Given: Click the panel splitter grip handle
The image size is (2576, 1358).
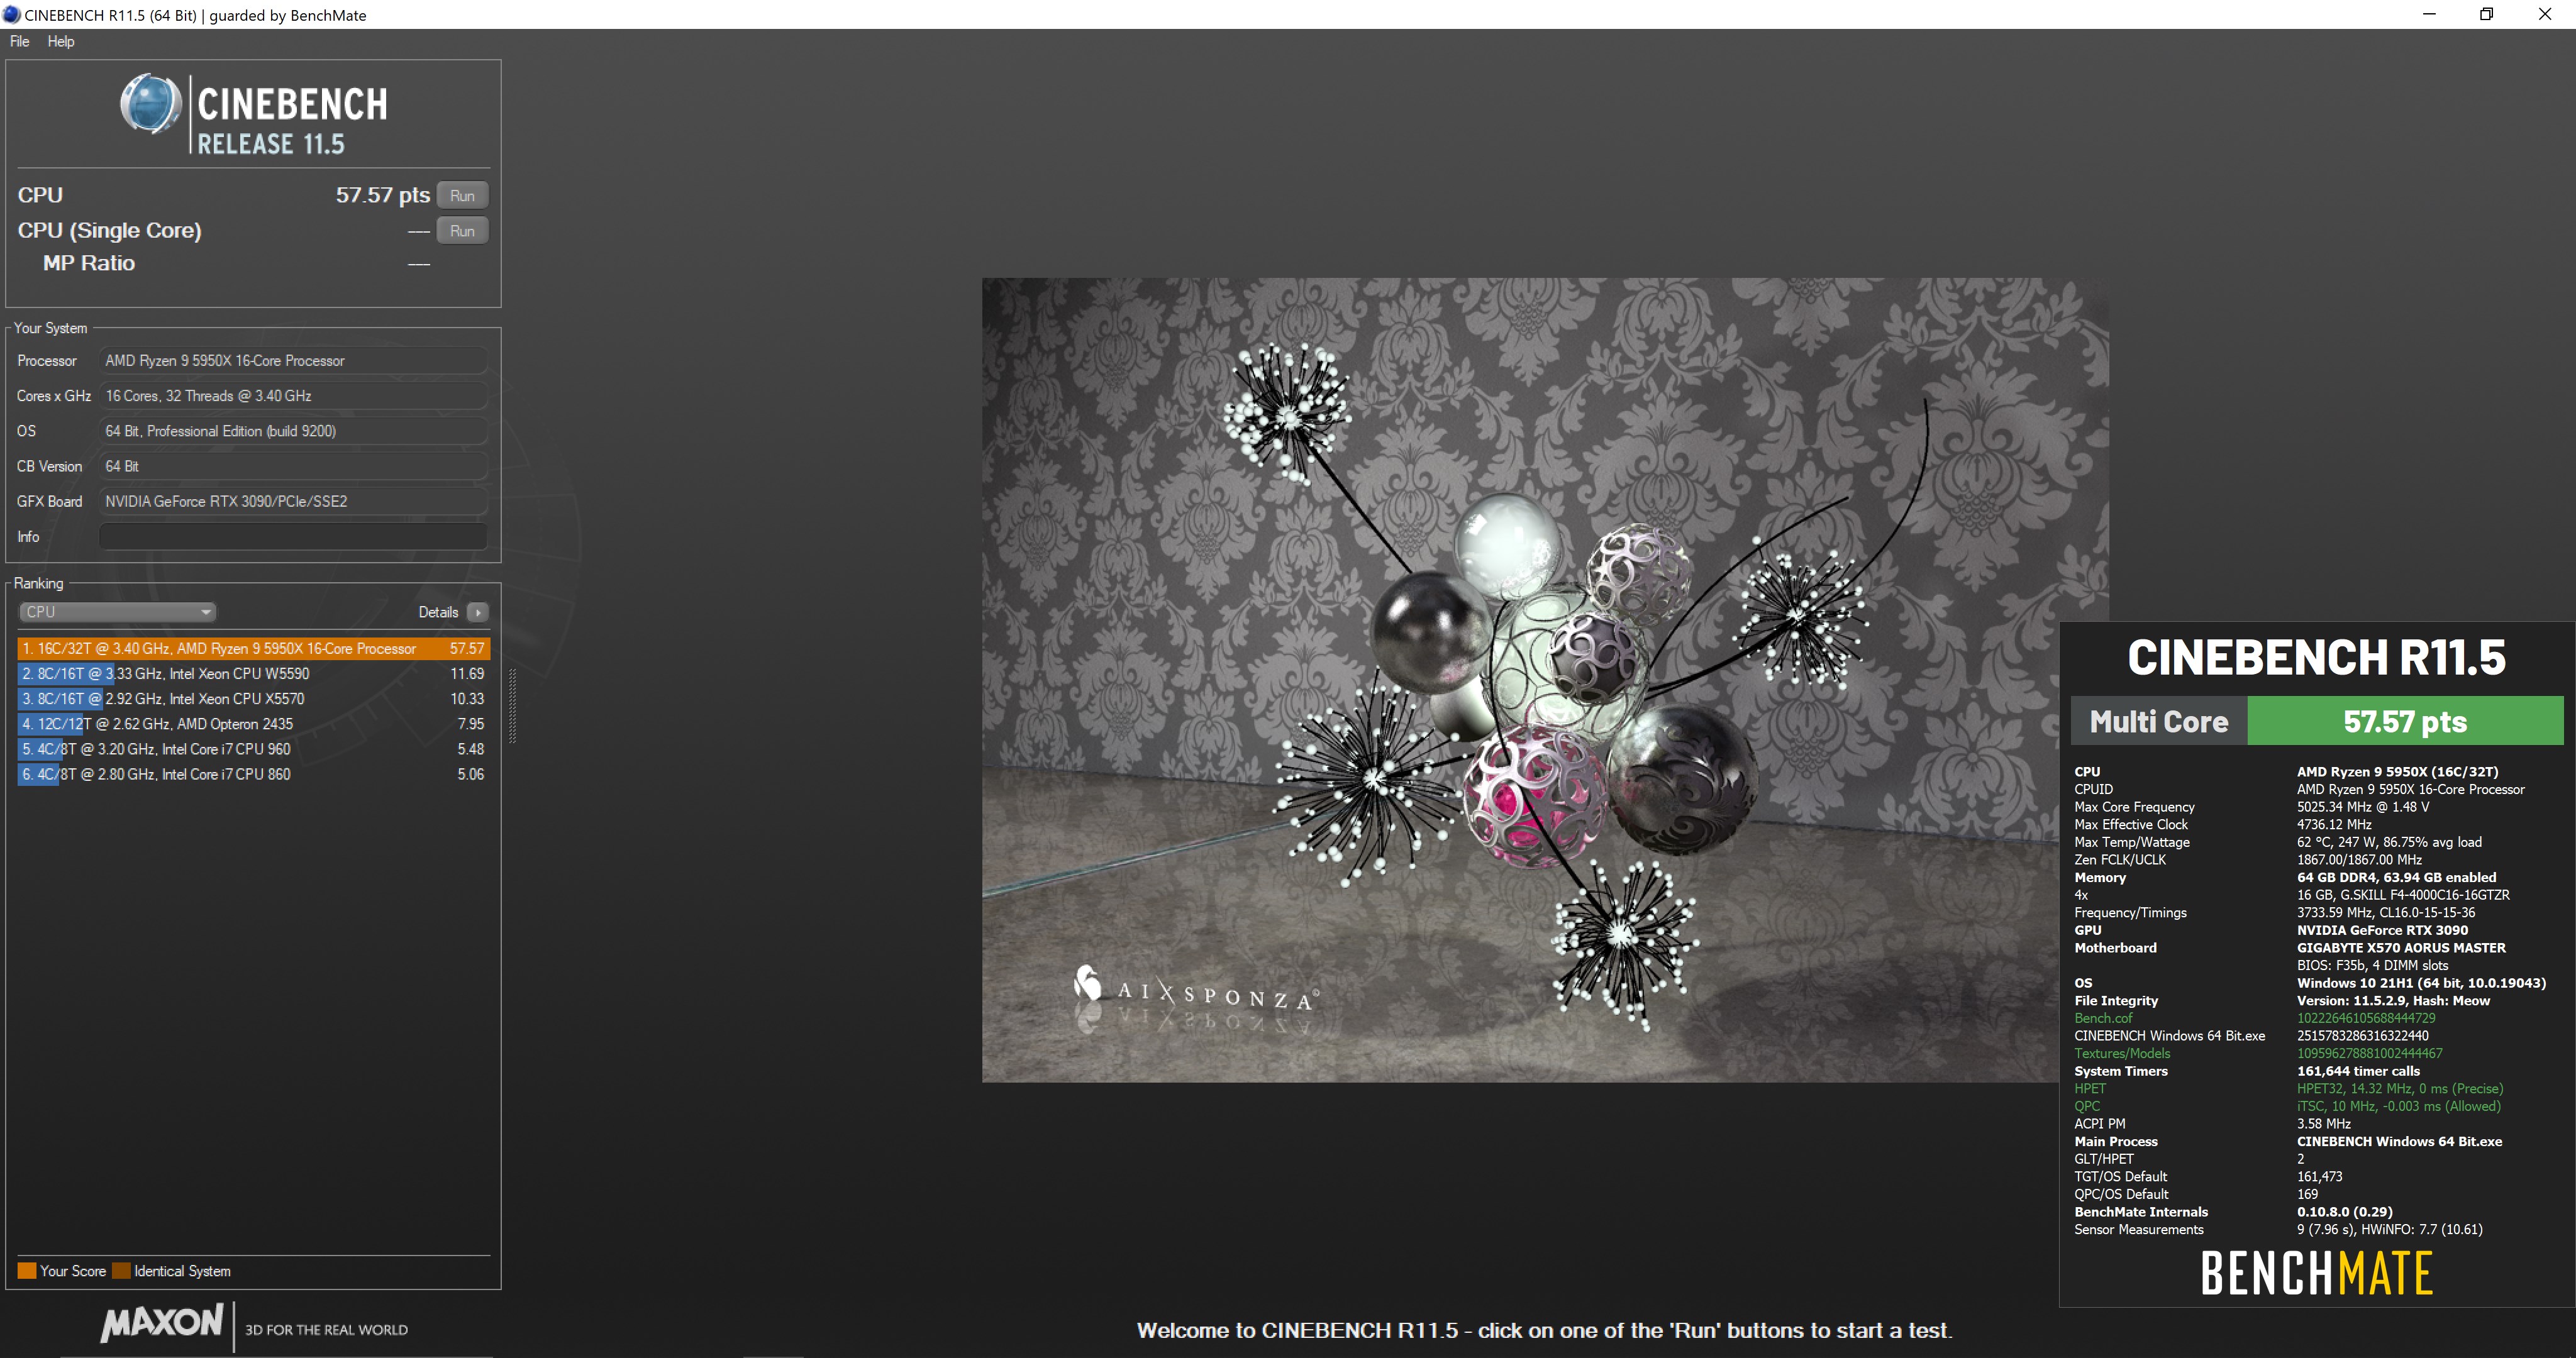Looking at the screenshot, I should (513, 705).
